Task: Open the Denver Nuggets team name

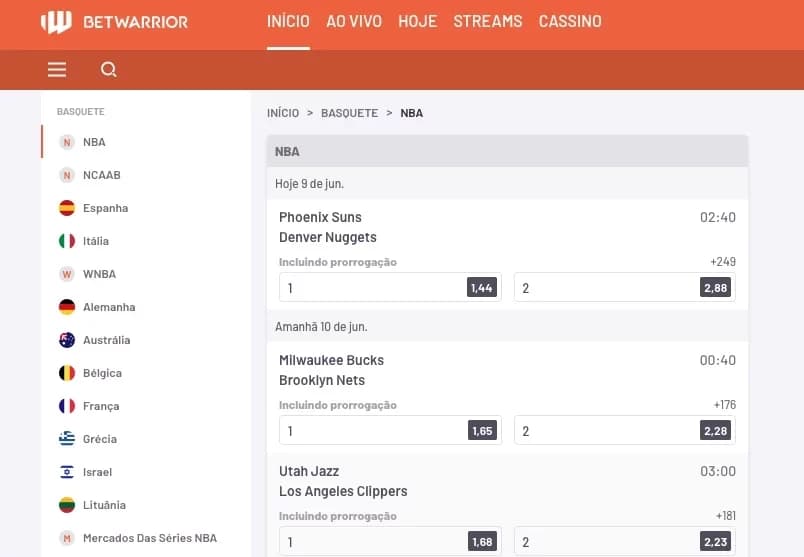Action: [x=328, y=237]
